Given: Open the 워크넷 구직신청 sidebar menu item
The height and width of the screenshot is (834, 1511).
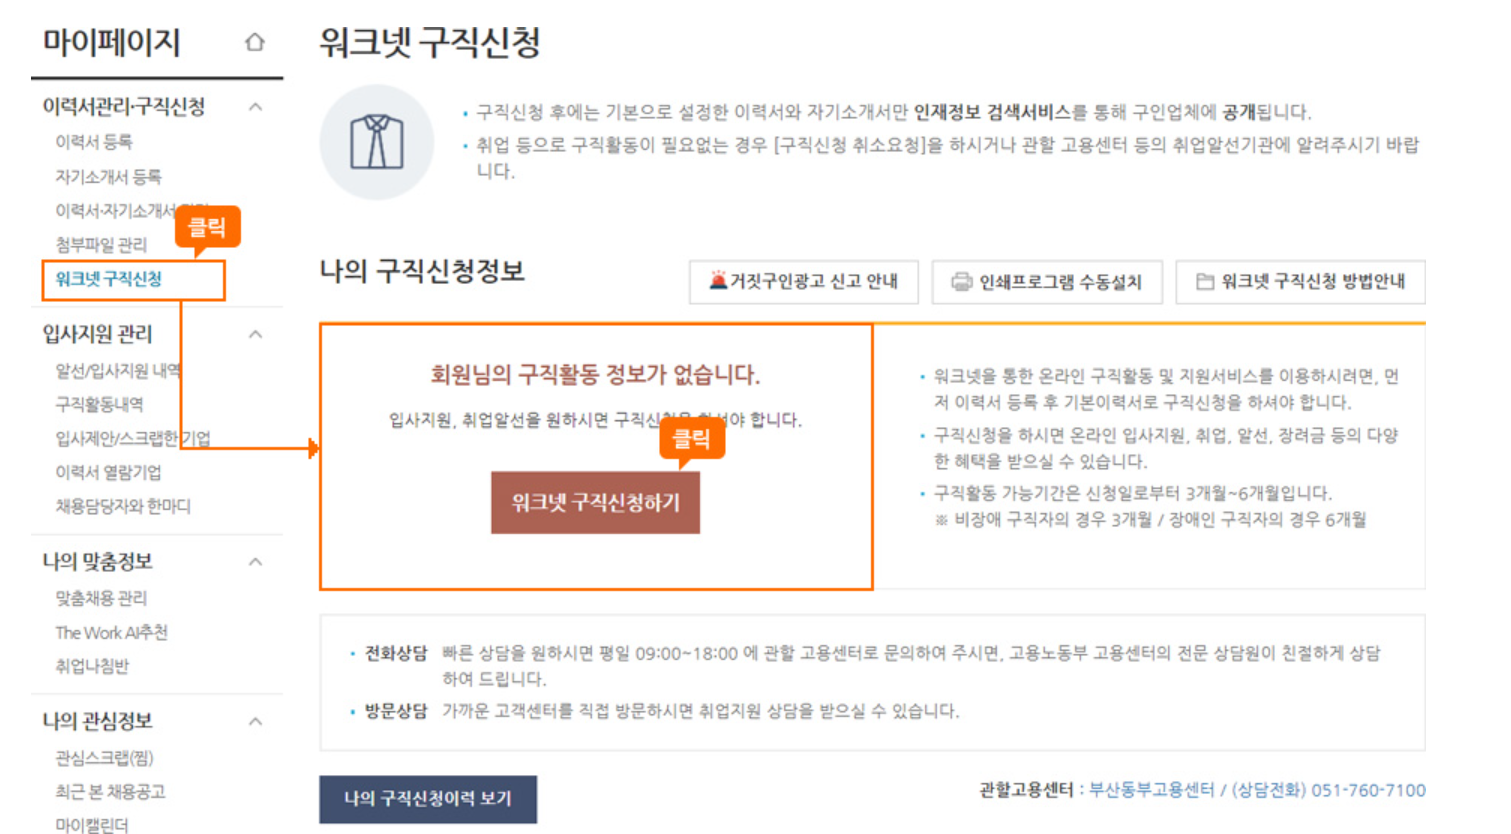Looking at the screenshot, I should (x=109, y=279).
